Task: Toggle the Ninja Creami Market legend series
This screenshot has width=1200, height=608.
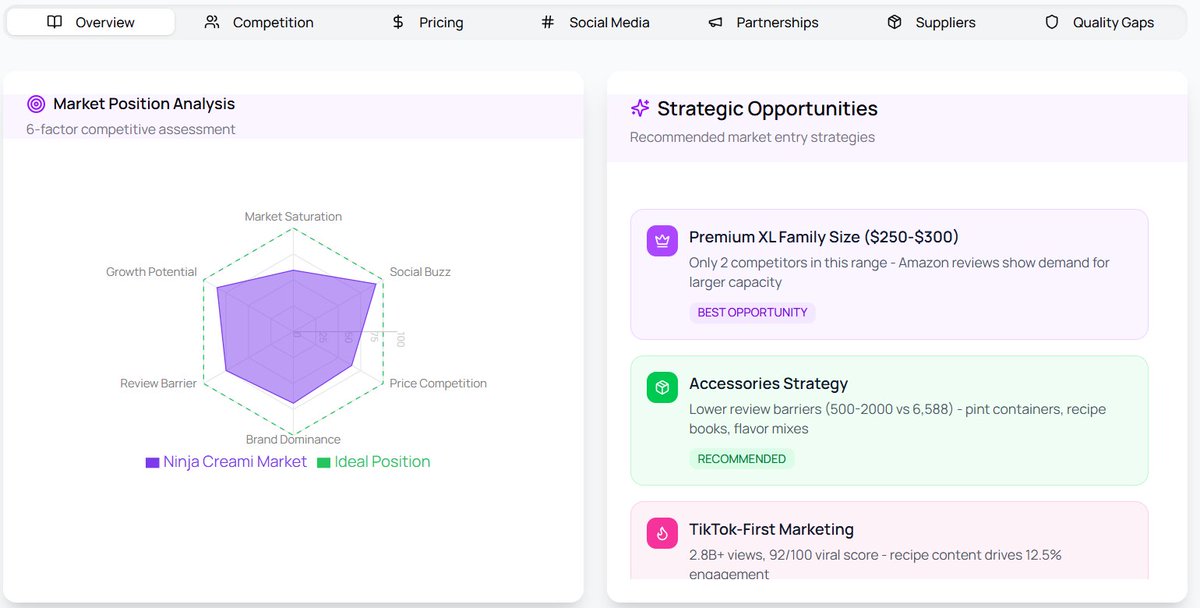Action: tap(235, 462)
